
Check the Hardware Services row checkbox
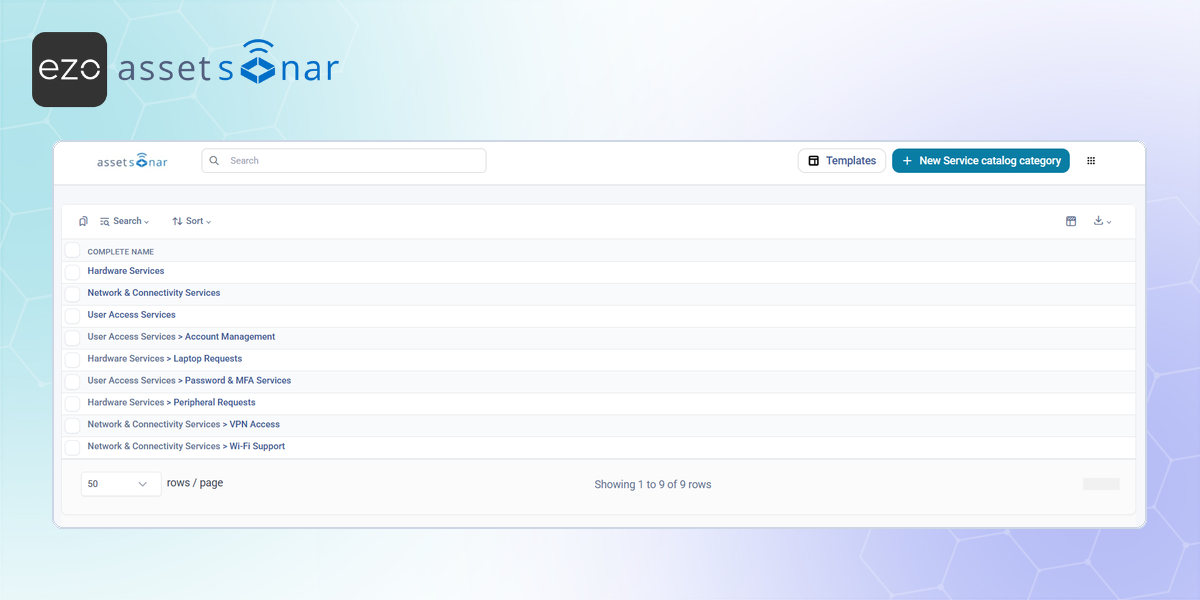[72, 272]
